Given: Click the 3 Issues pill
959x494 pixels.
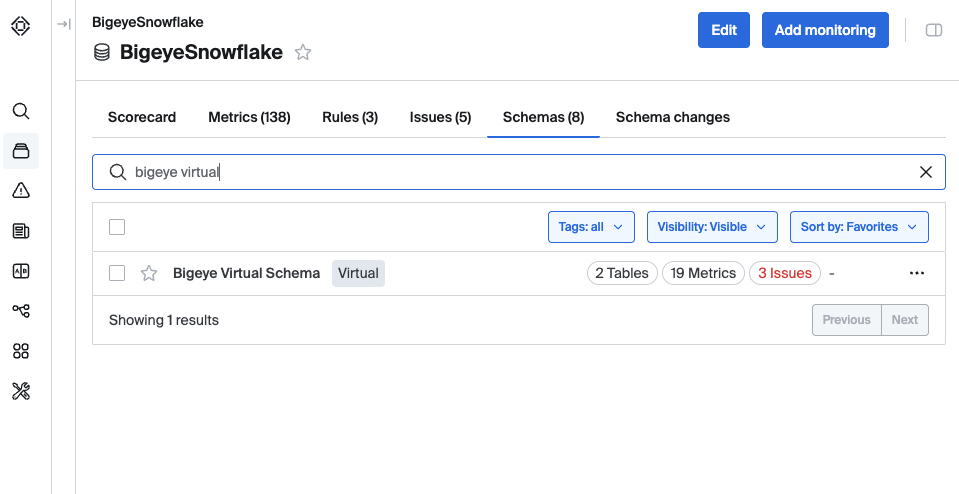Looking at the screenshot, I should tap(785, 273).
